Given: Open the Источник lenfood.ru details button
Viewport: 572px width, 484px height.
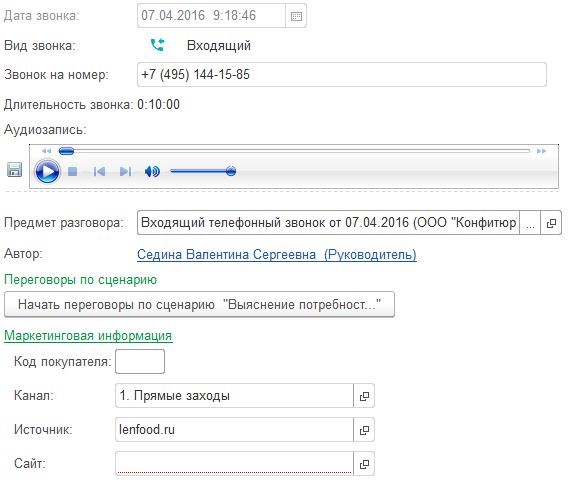Looking at the screenshot, I should pyautogui.click(x=364, y=430).
